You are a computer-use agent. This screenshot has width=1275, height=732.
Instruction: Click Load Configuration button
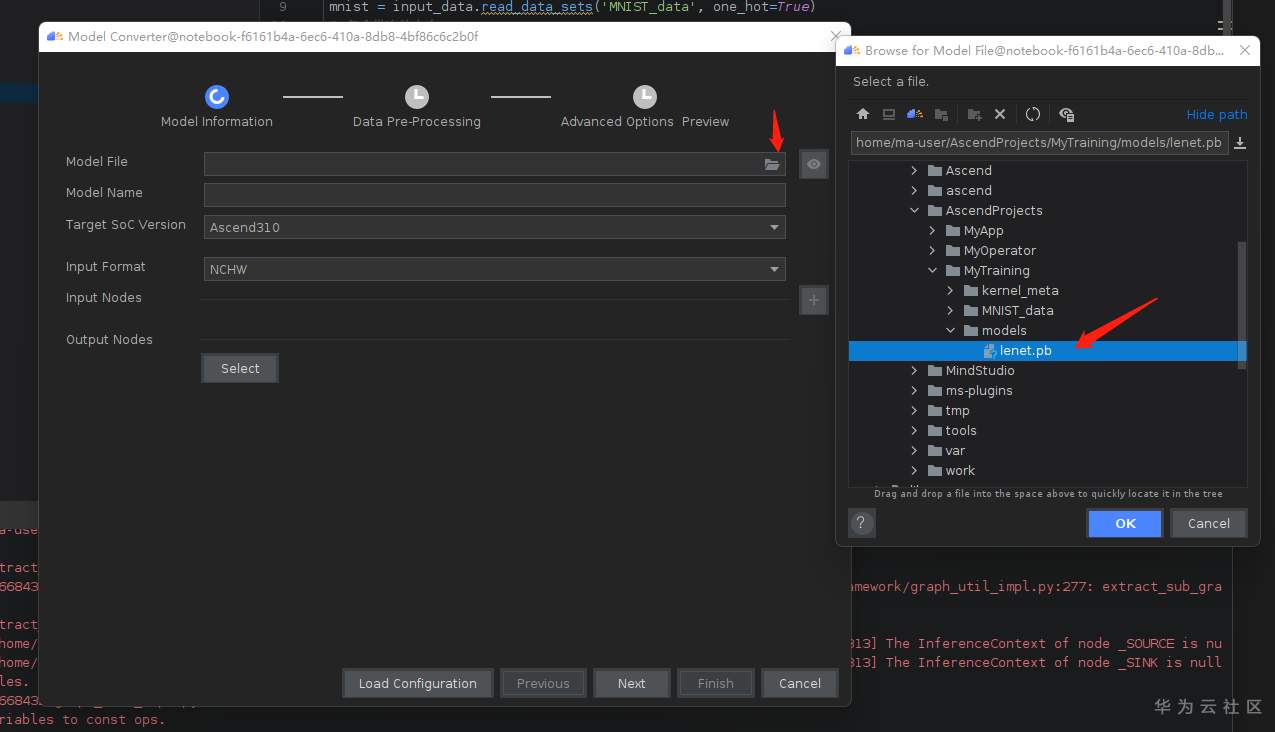point(417,683)
